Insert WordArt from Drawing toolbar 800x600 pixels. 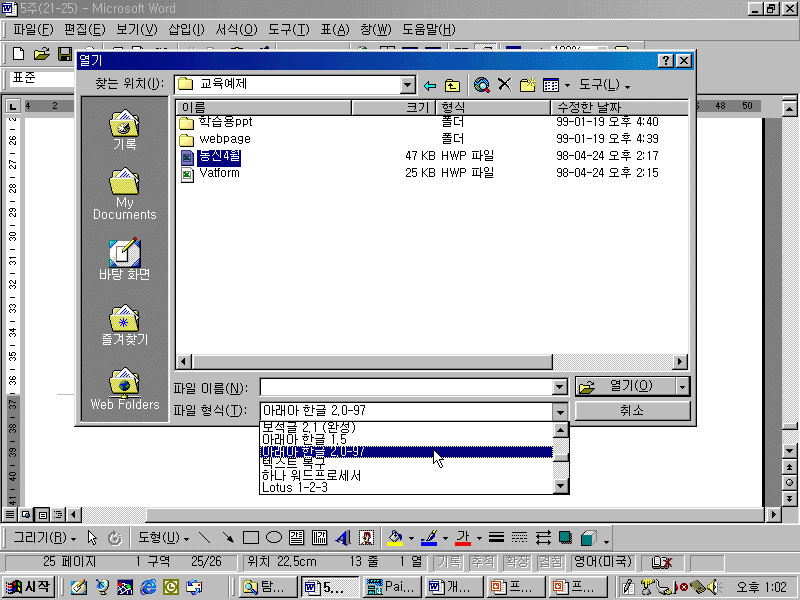[x=343, y=537]
